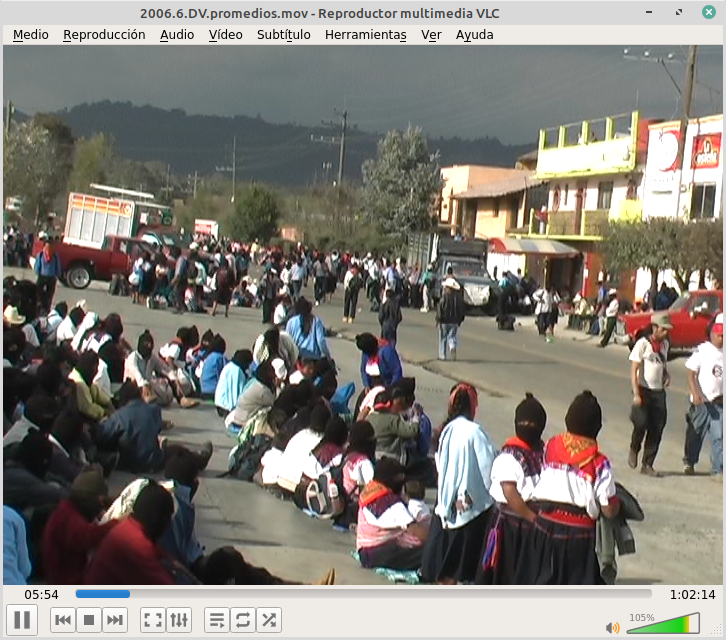The width and height of the screenshot is (726, 640).
Task: Toggle the playlist view
Action: [x=217, y=620]
